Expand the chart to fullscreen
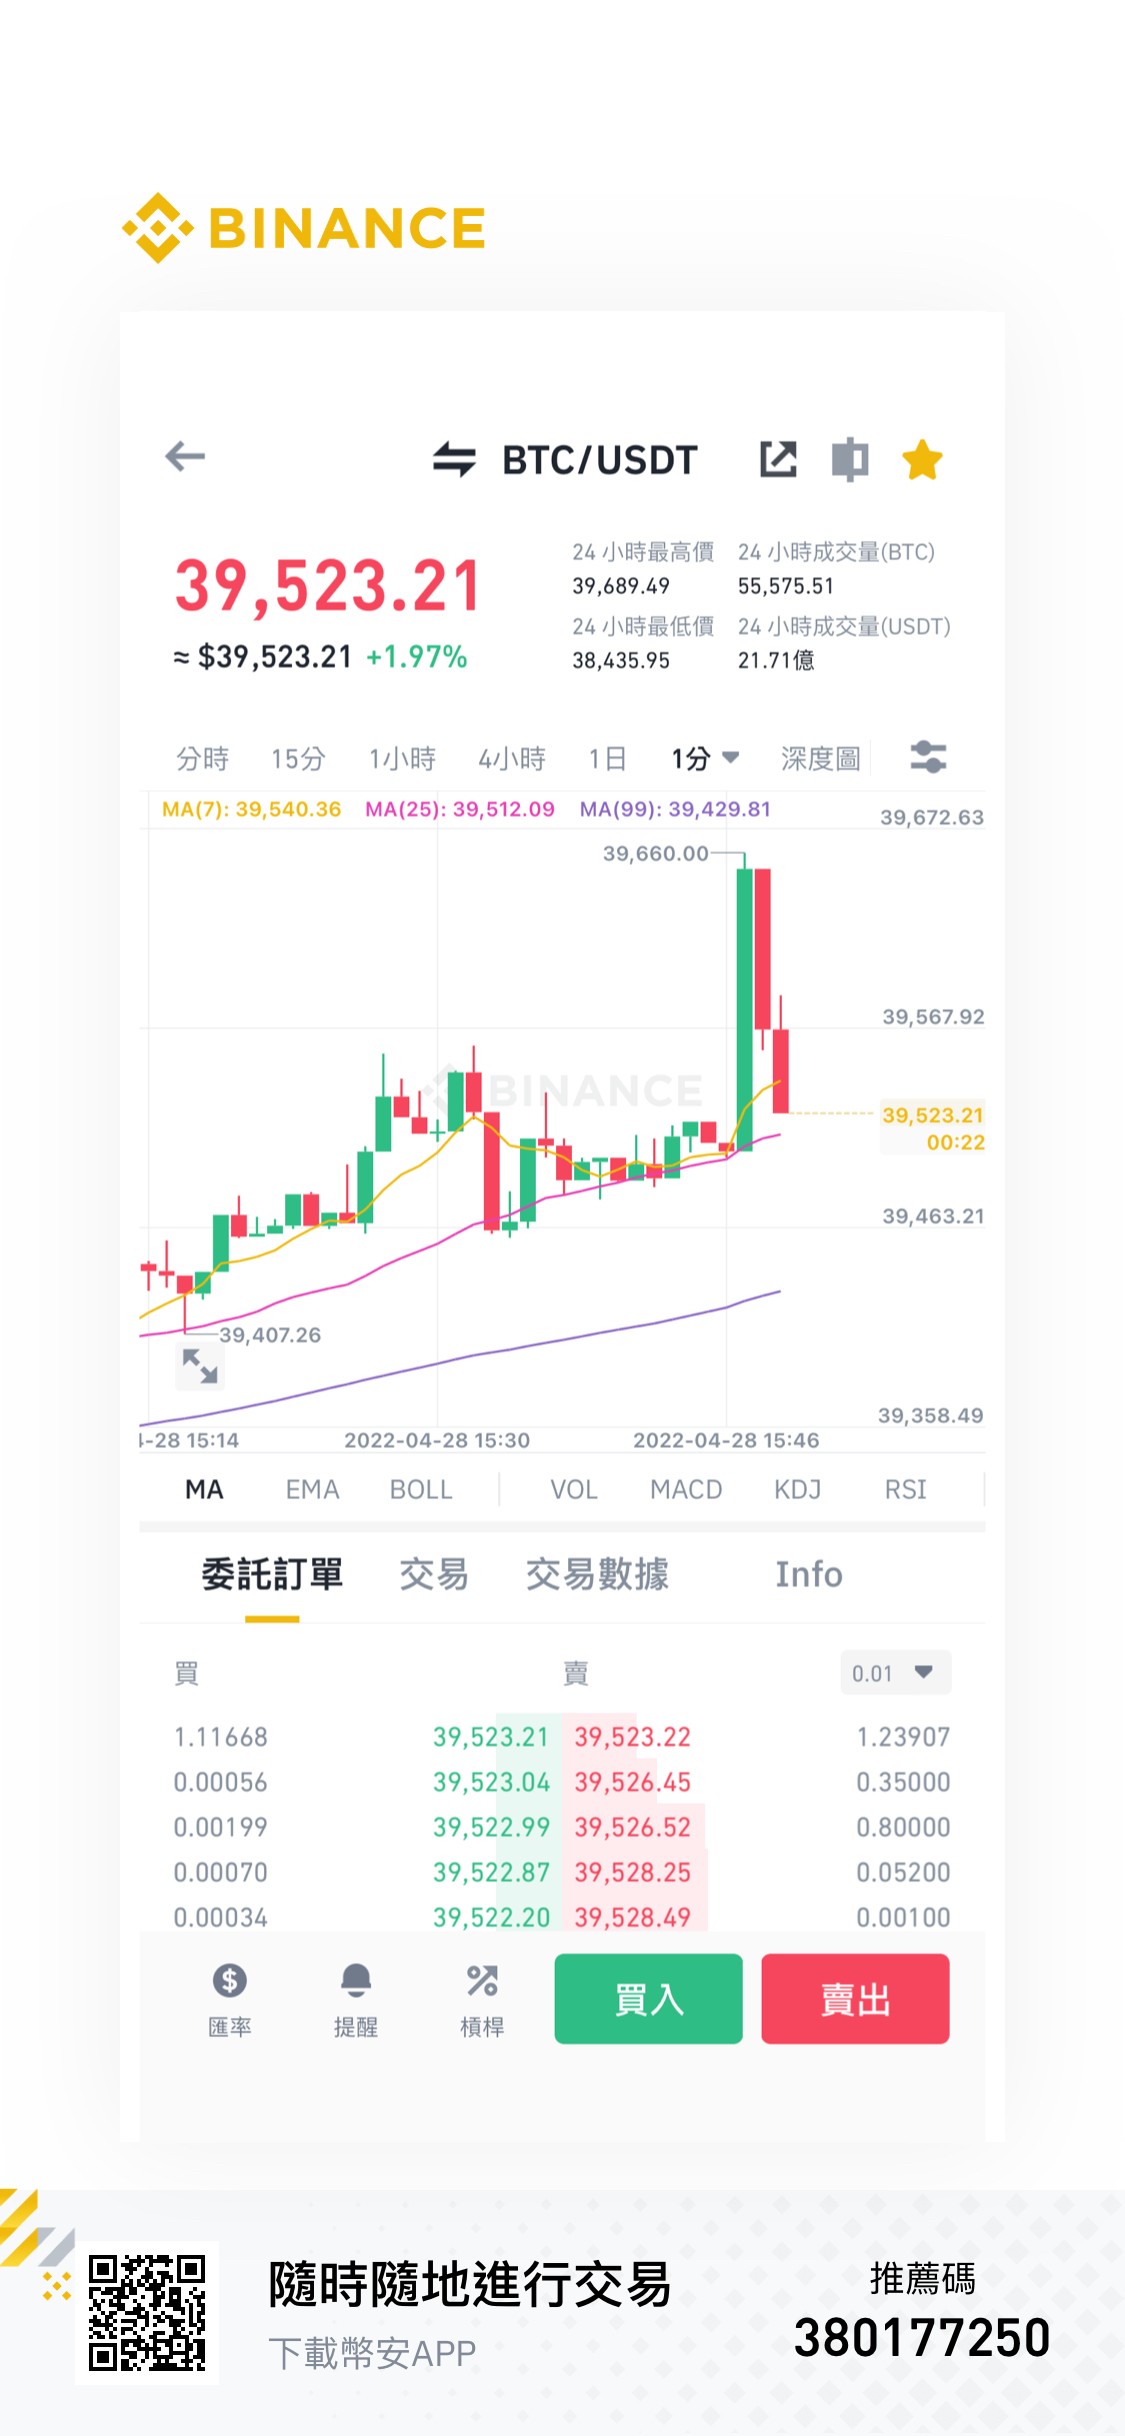 [200, 1365]
